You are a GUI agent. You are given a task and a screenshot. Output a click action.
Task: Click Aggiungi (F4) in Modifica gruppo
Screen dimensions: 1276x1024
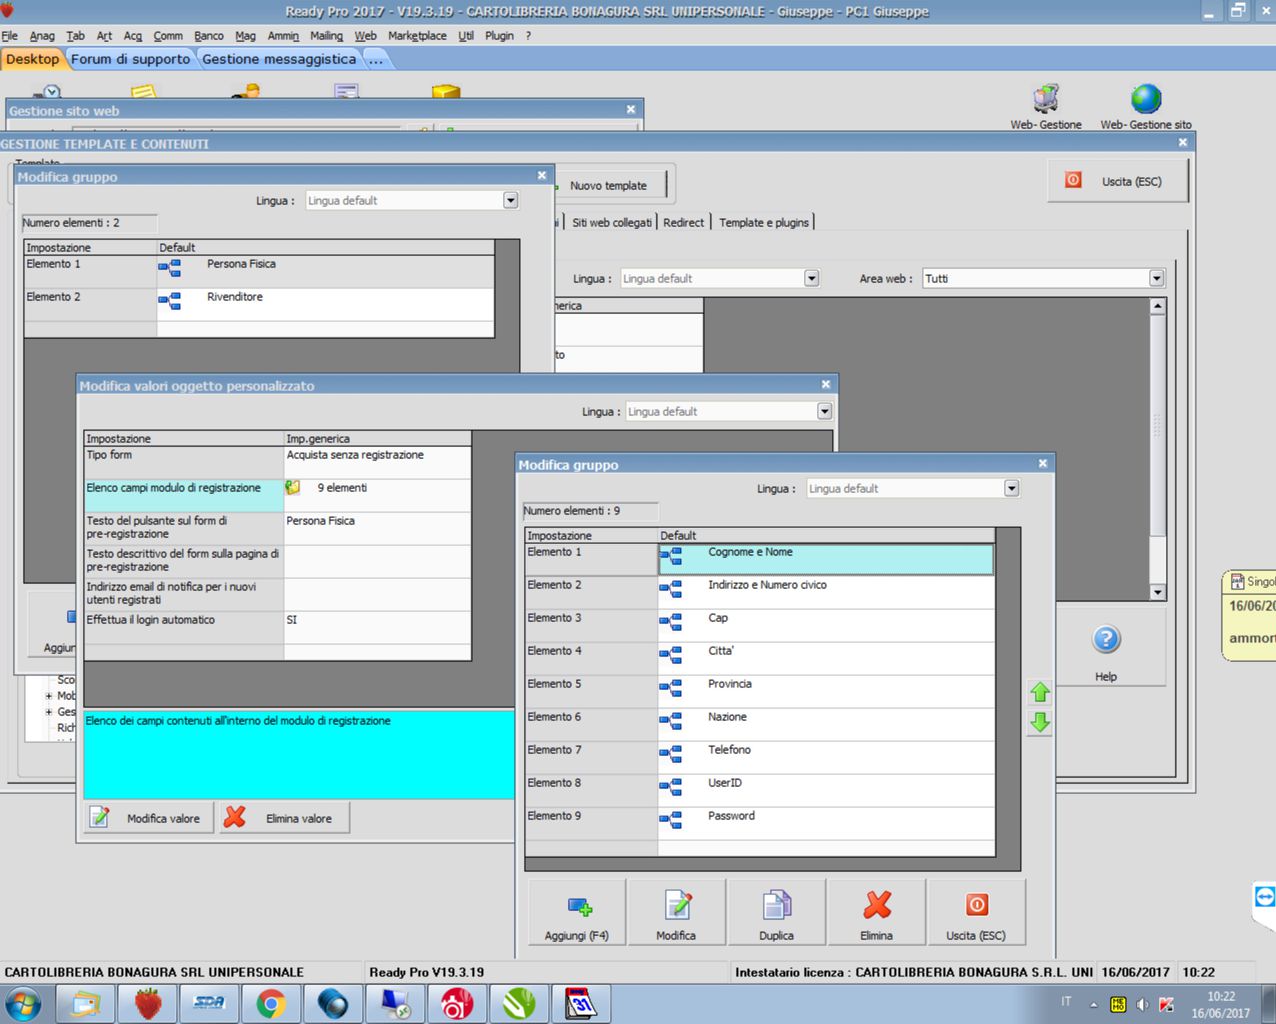click(x=577, y=912)
